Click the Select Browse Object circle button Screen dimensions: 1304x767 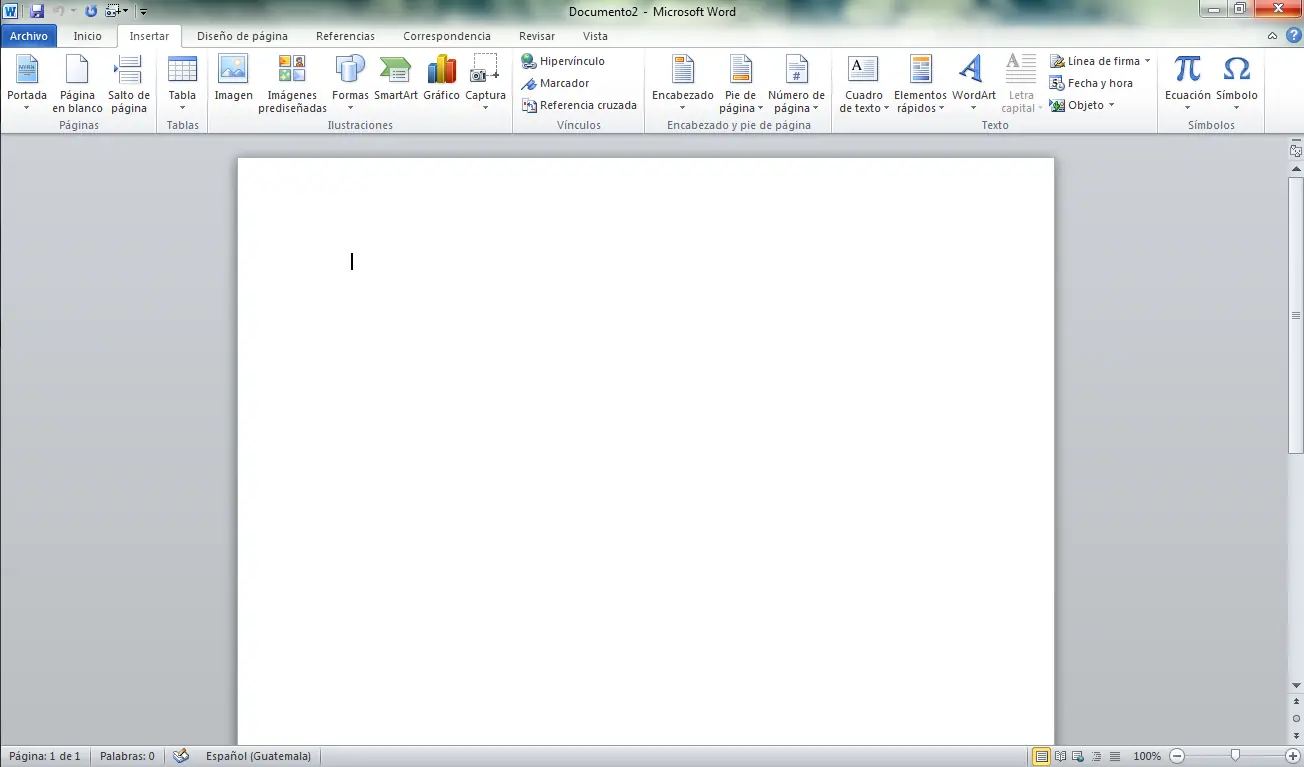tap(1296, 718)
